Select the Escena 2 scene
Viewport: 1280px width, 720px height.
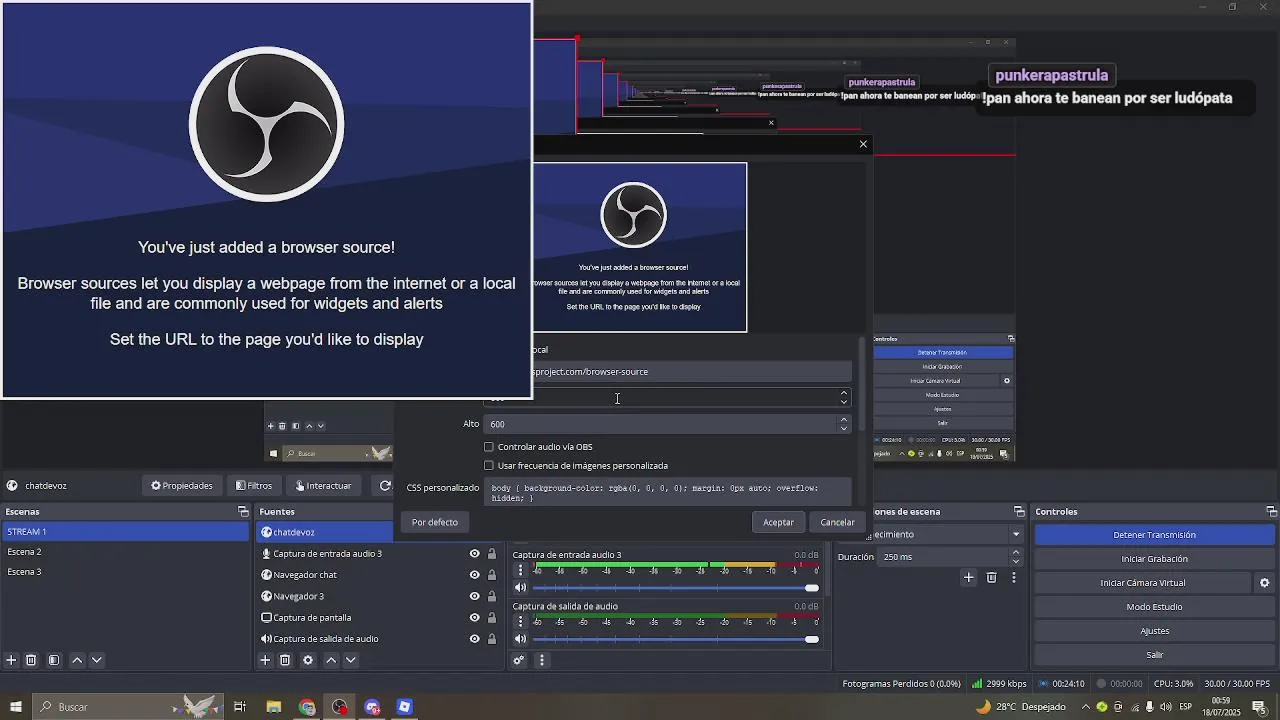pos(125,552)
